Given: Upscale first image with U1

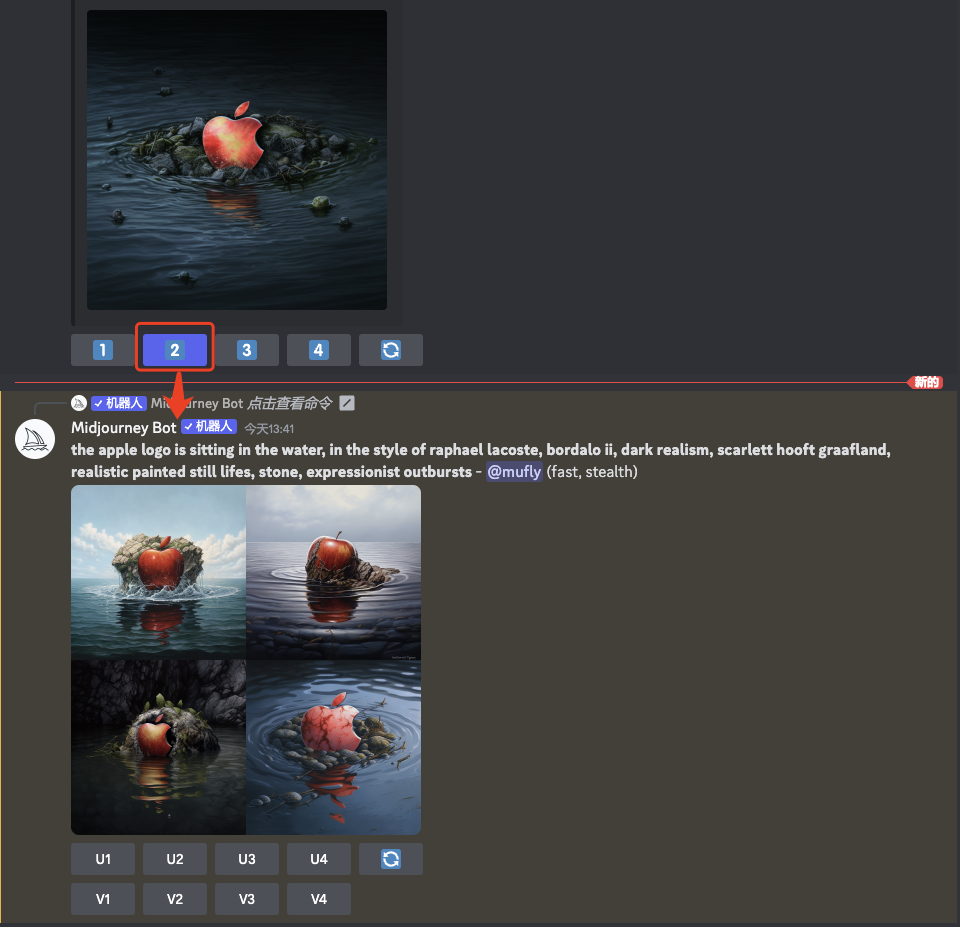Looking at the screenshot, I should (x=103, y=859).
